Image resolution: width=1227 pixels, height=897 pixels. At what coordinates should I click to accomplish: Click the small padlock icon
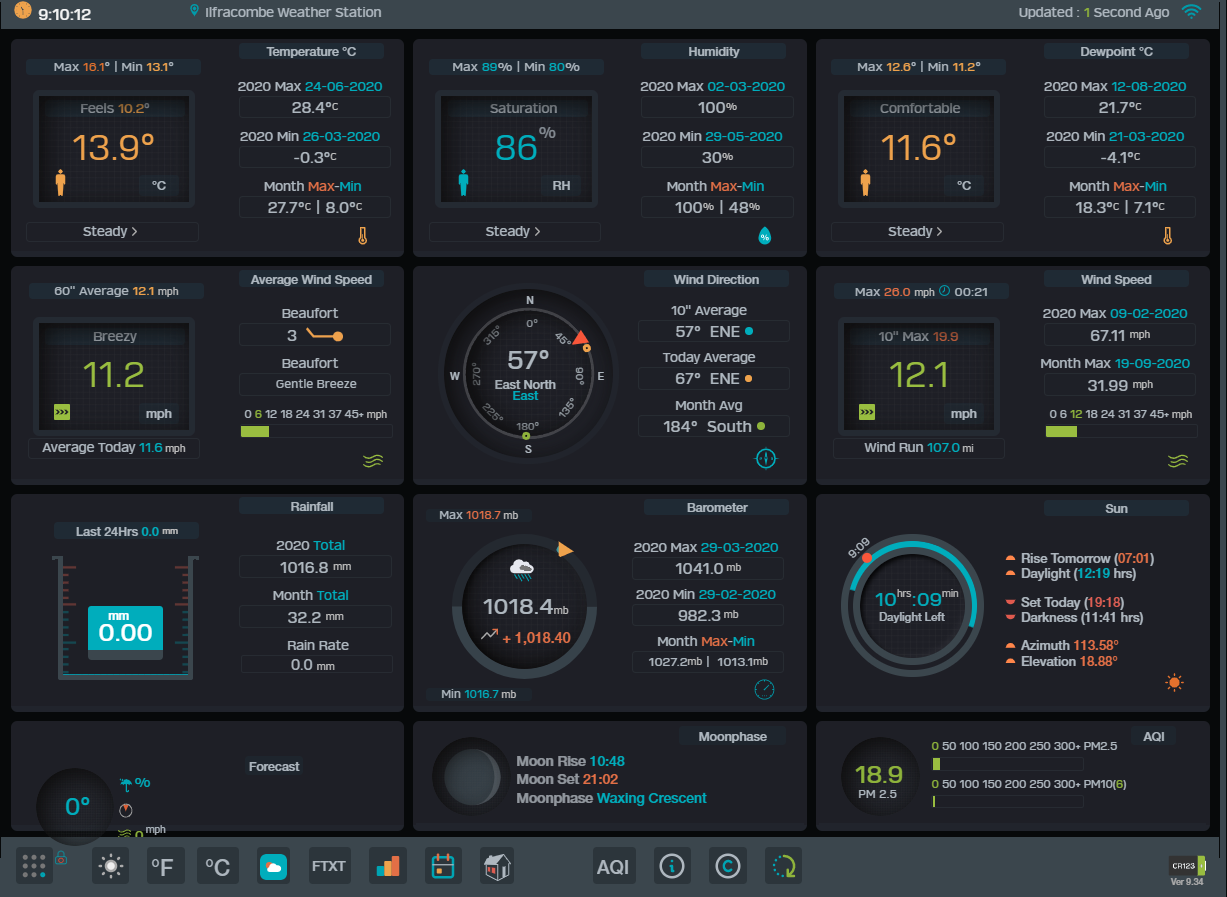point(61,858)
